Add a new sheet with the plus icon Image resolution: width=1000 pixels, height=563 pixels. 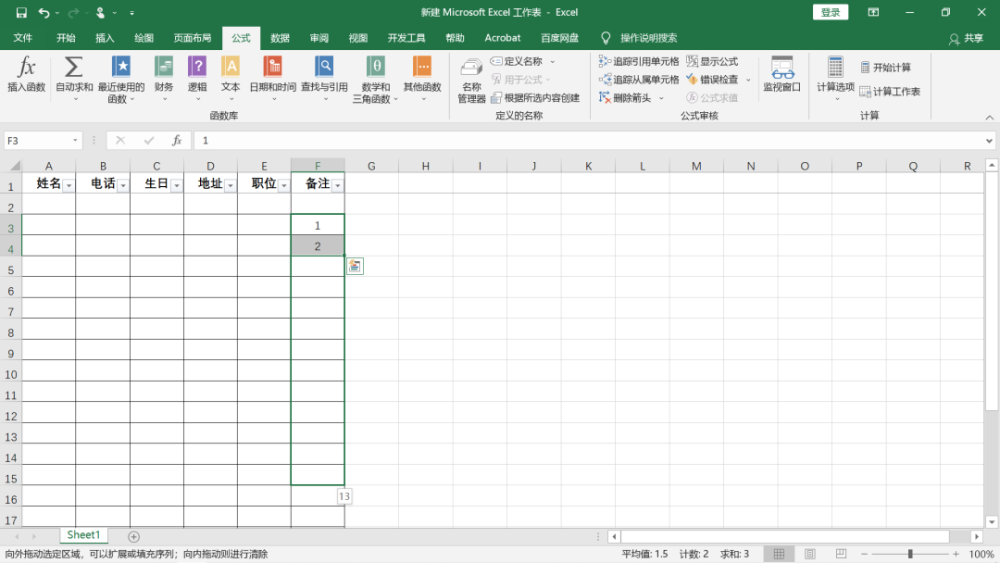pos(133,537)
